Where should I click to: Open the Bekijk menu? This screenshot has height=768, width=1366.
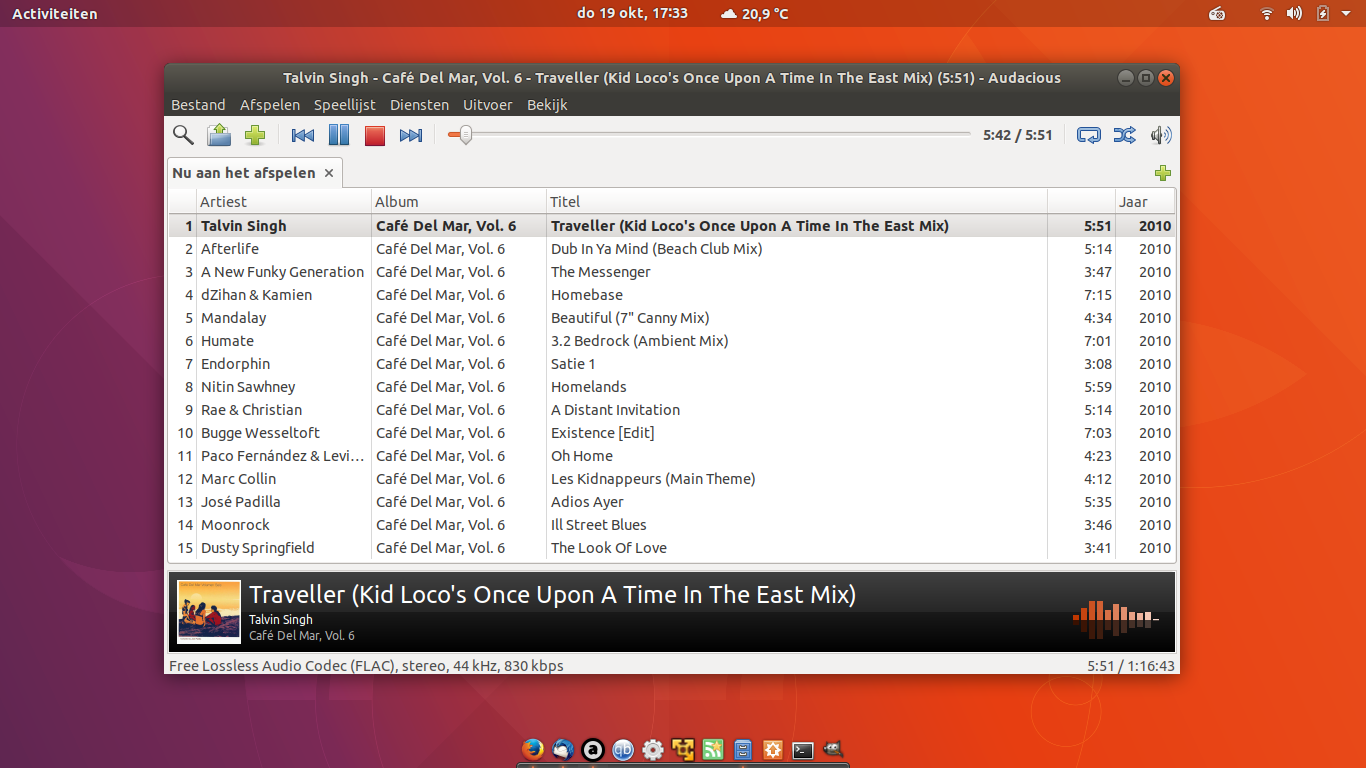547,105
